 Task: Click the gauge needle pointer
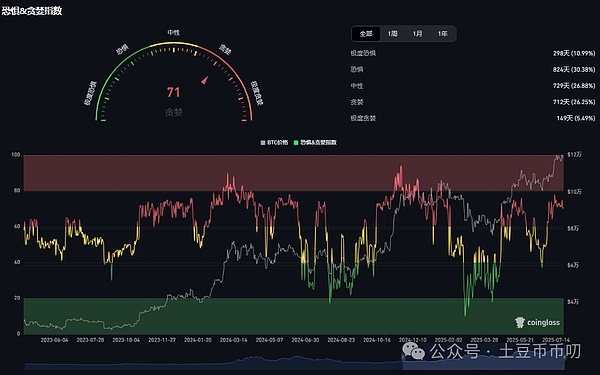pyautogui.click(x=205, y=80)
